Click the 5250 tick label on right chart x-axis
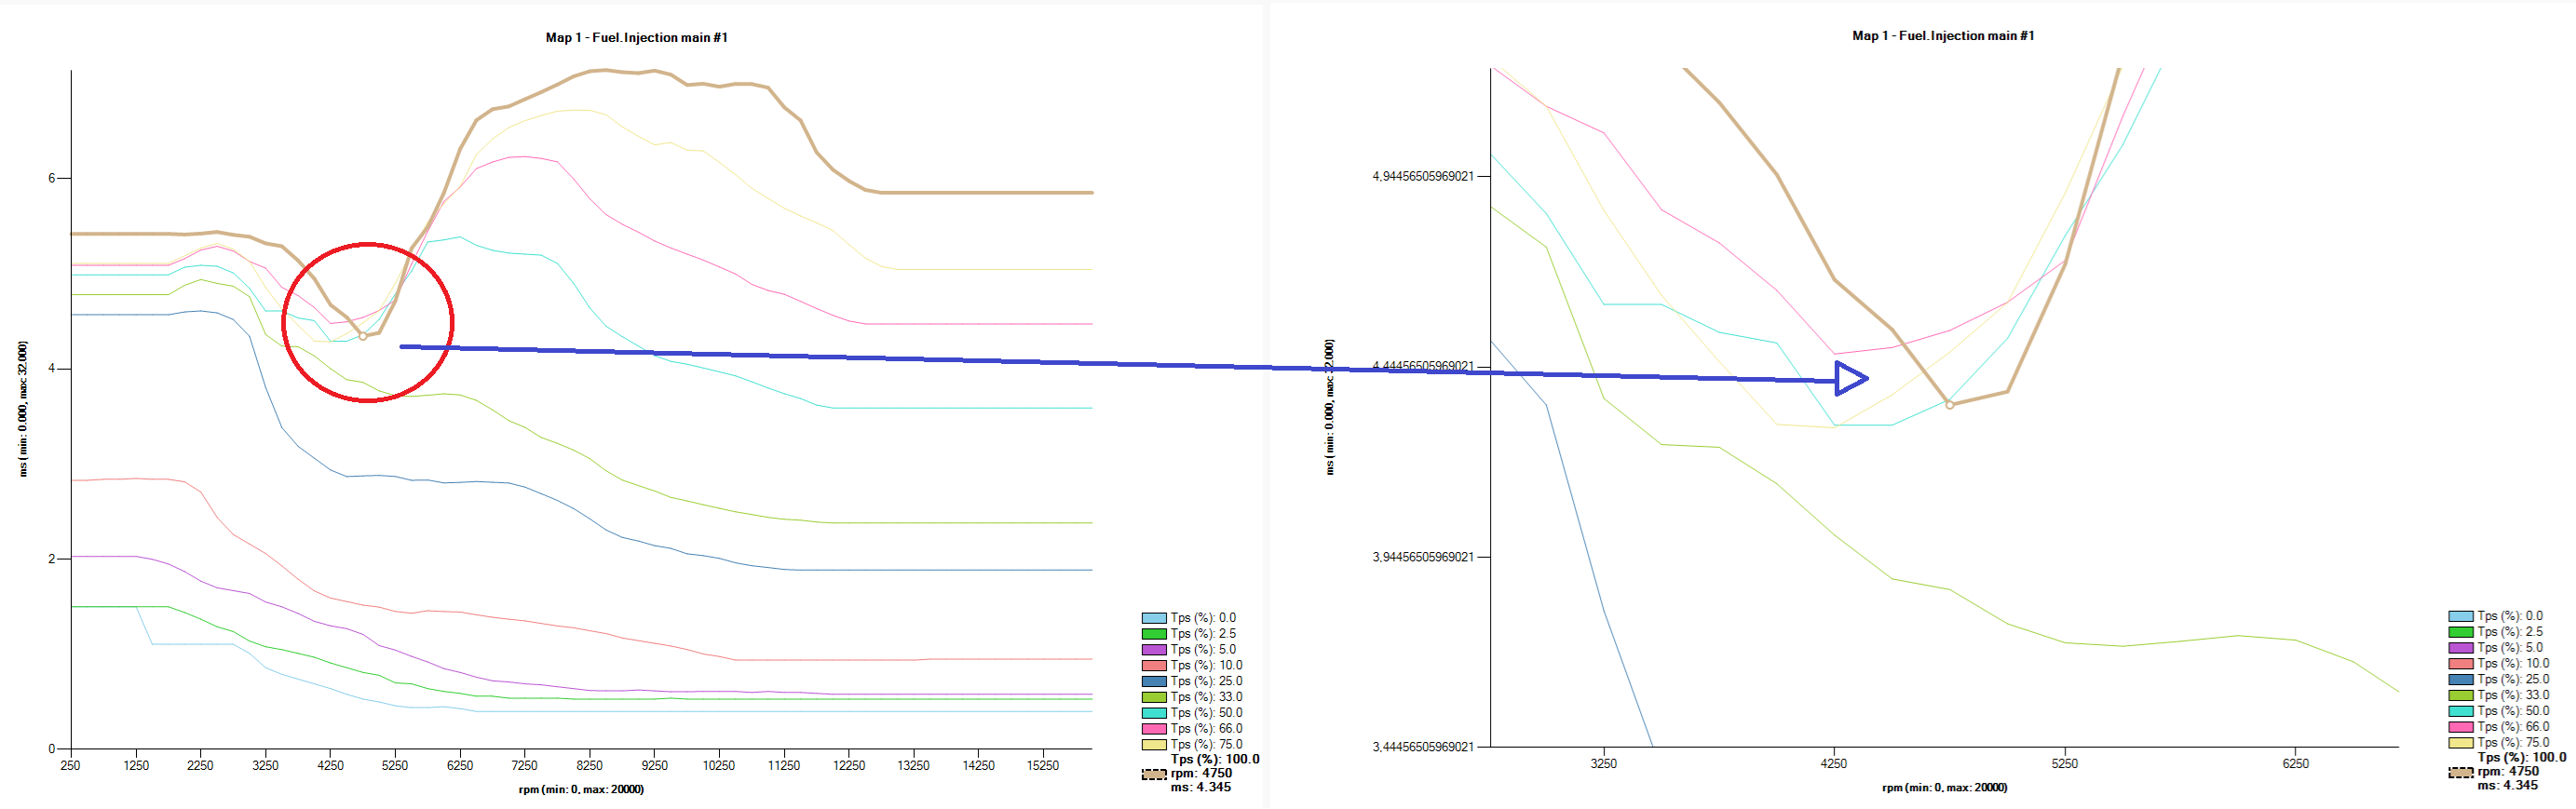This screenshot has width=2576, height=809. (2064, 764)
